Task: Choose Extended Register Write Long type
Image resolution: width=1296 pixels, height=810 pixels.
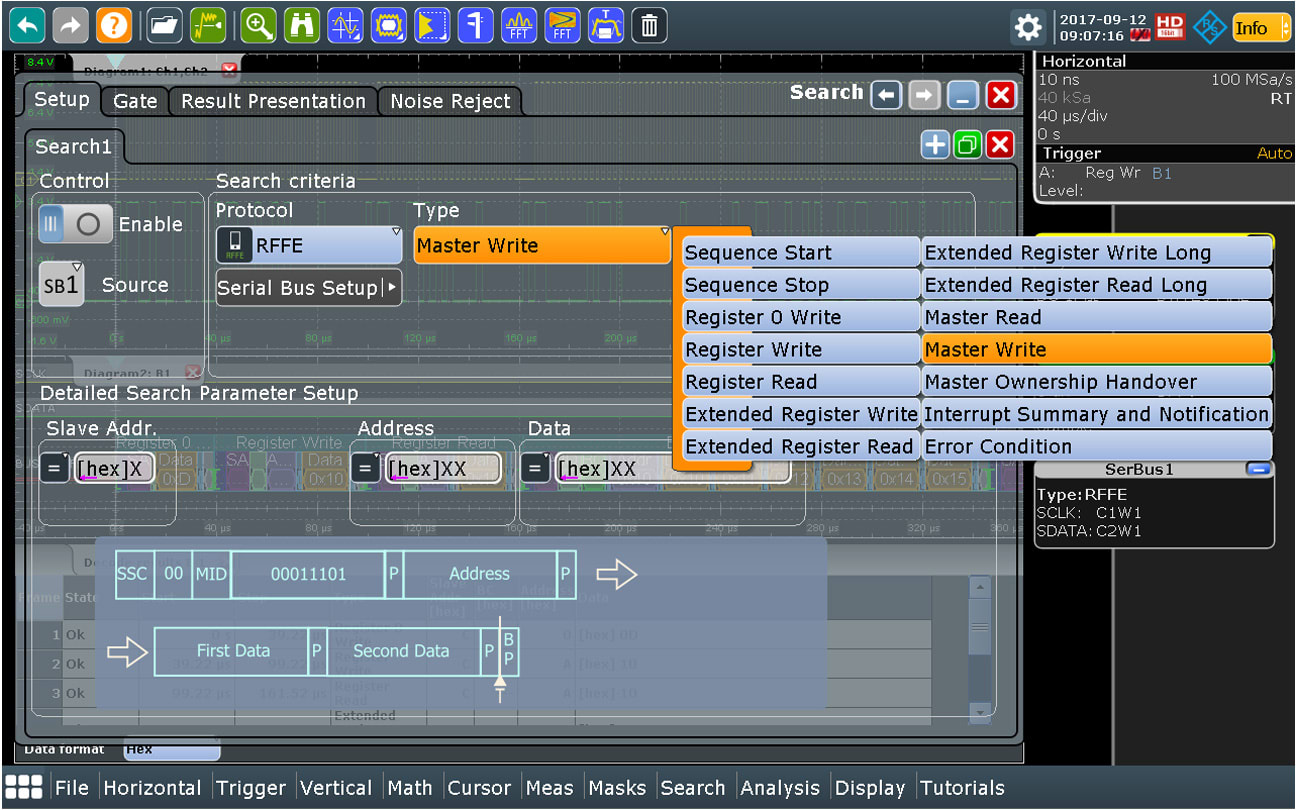Action: (x=1097, y=253)
